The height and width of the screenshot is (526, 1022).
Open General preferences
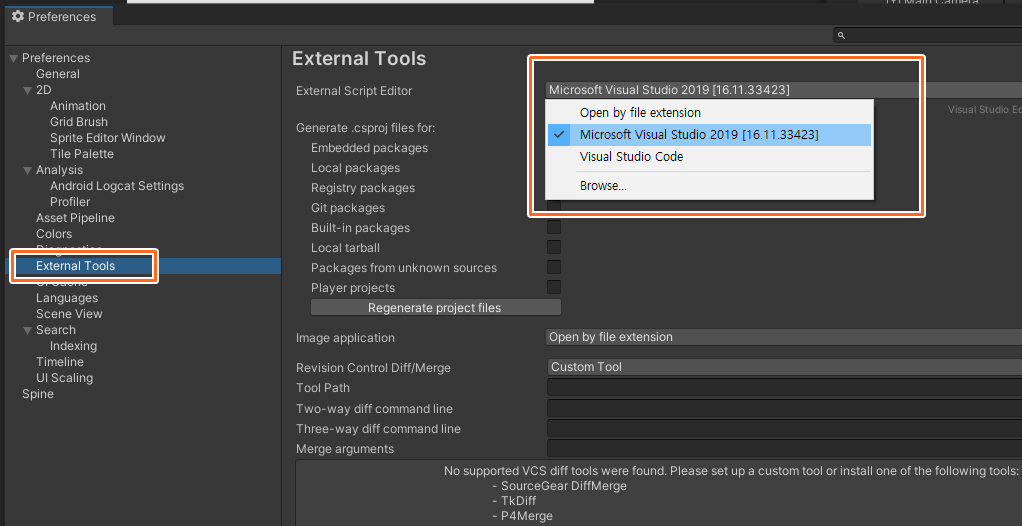[x=58, y=74]
